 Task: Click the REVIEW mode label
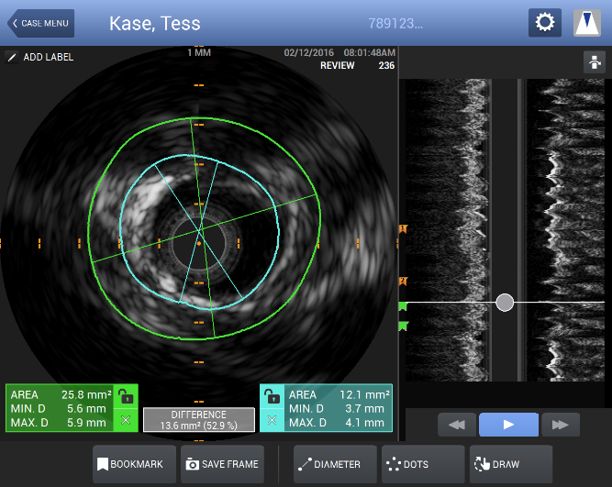[x=337, y=66]
